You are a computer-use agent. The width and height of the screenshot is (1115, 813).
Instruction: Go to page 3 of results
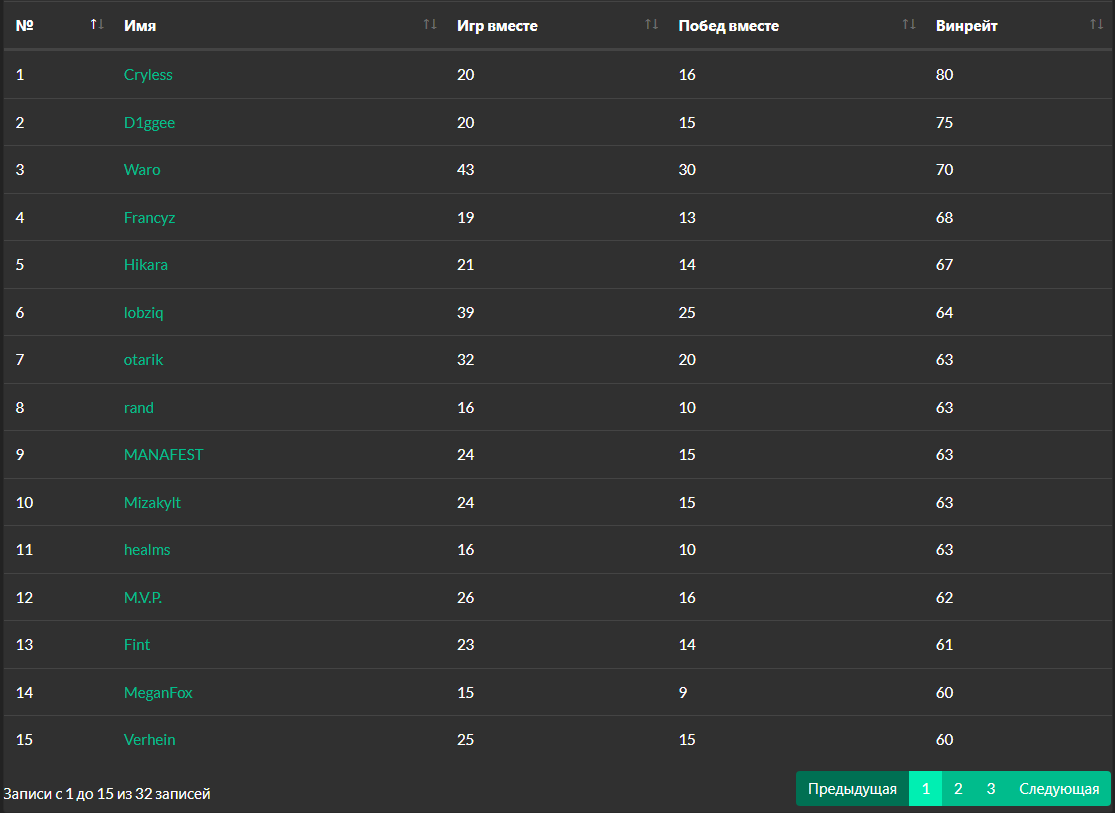[x=991, y=789]
